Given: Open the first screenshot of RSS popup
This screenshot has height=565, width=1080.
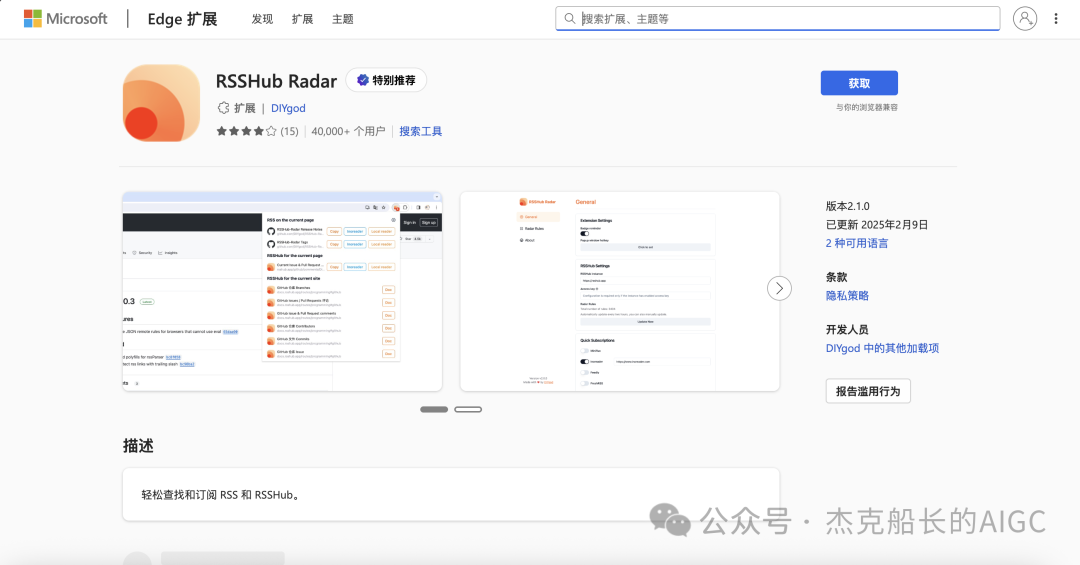Looking at the screenshot, I should tap(282, 291).
